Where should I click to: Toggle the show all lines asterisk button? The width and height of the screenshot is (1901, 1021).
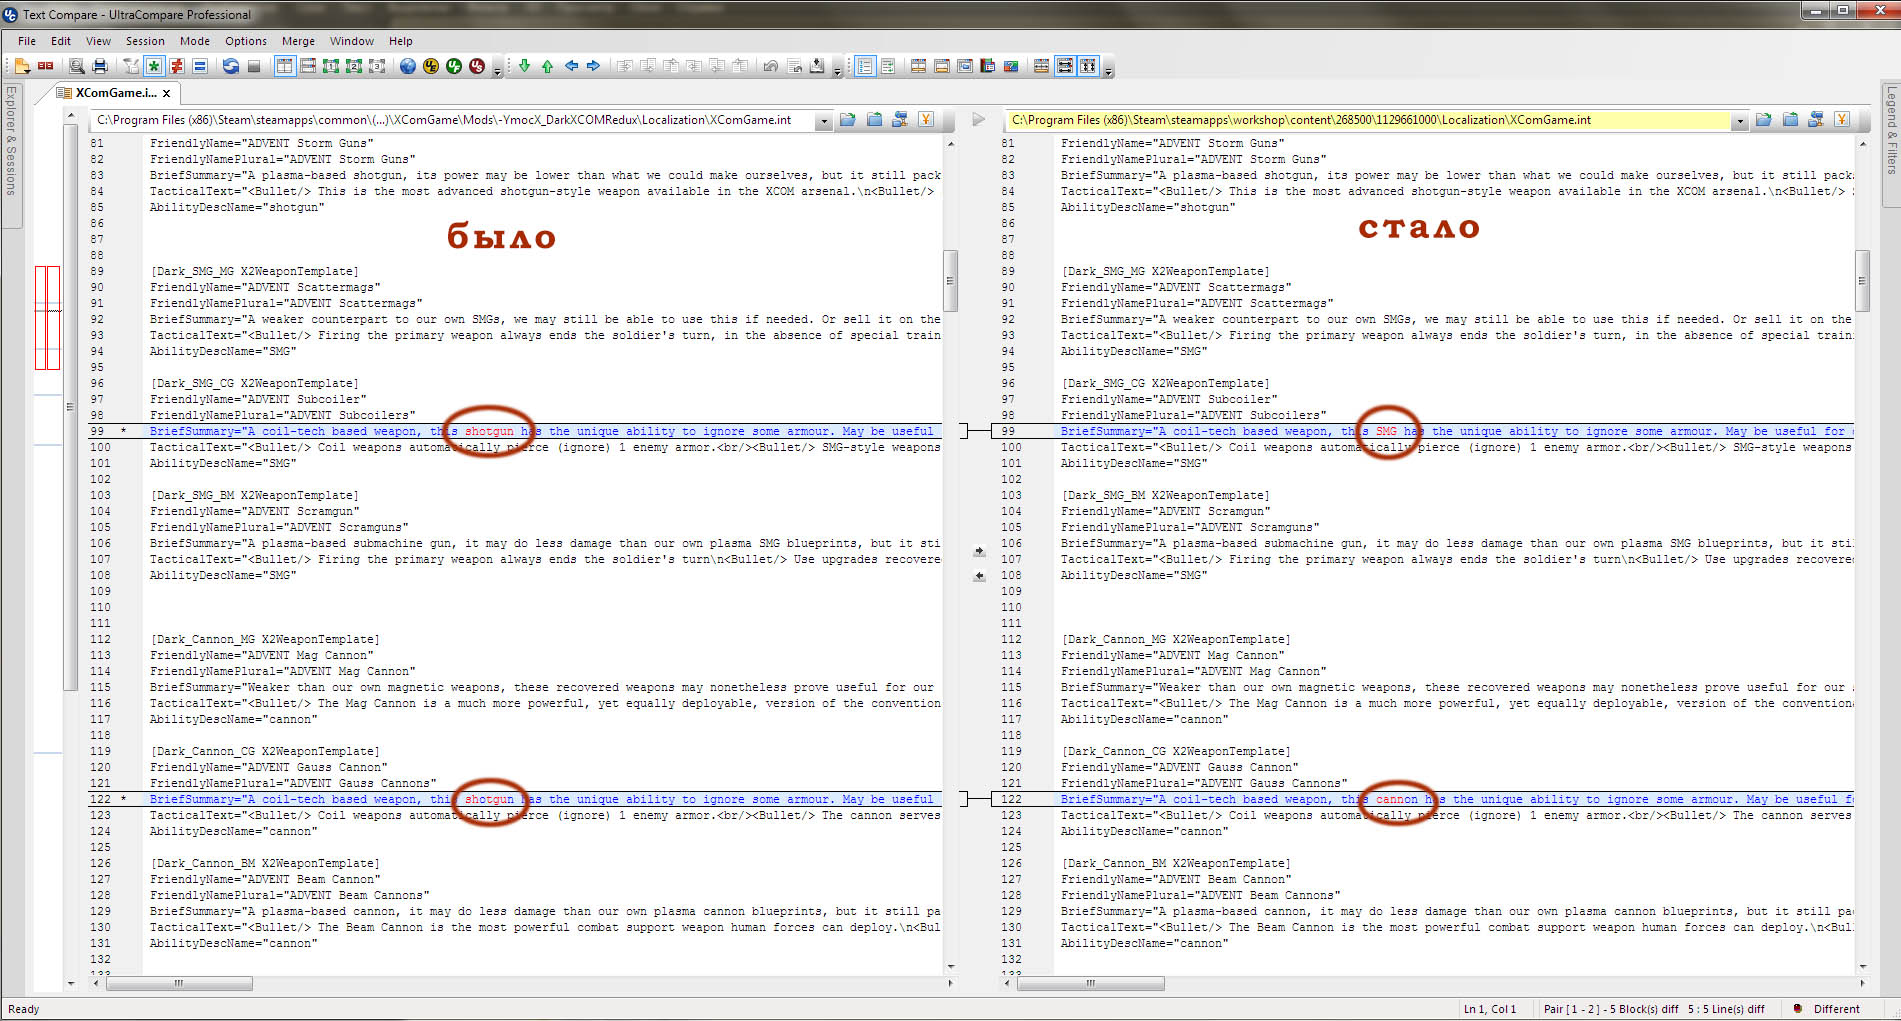pyautogui.click(x=154, y=66)
